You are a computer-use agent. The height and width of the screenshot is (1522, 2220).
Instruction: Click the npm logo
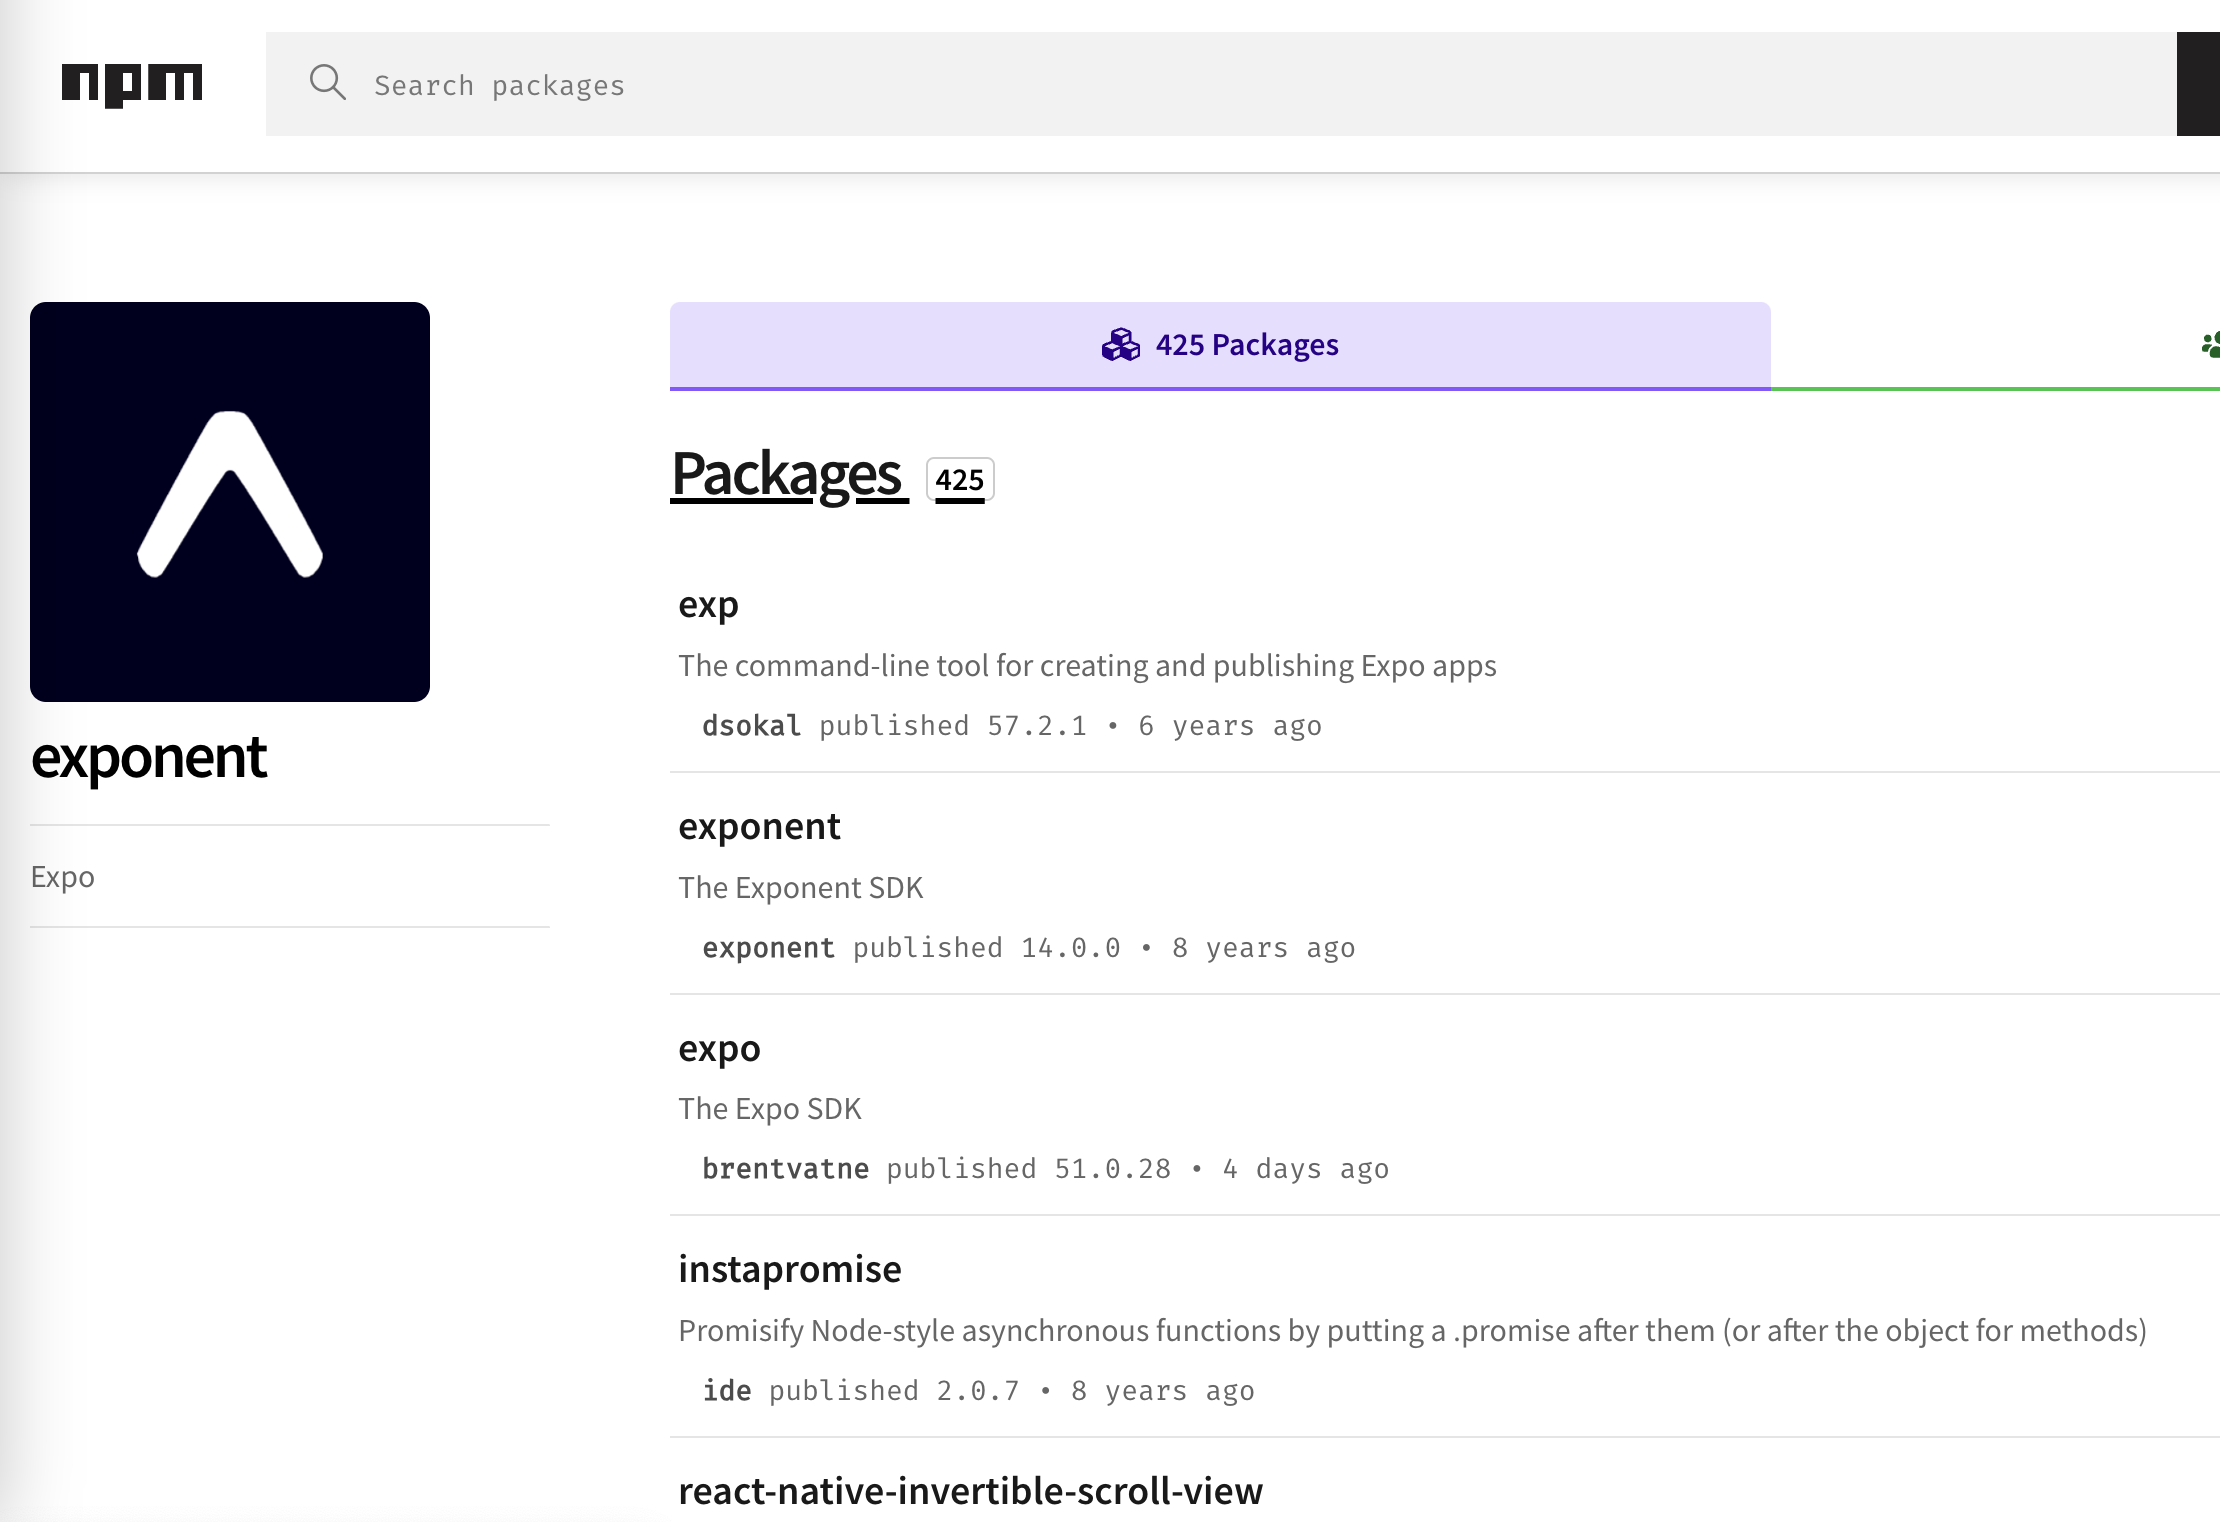(131, 84)
